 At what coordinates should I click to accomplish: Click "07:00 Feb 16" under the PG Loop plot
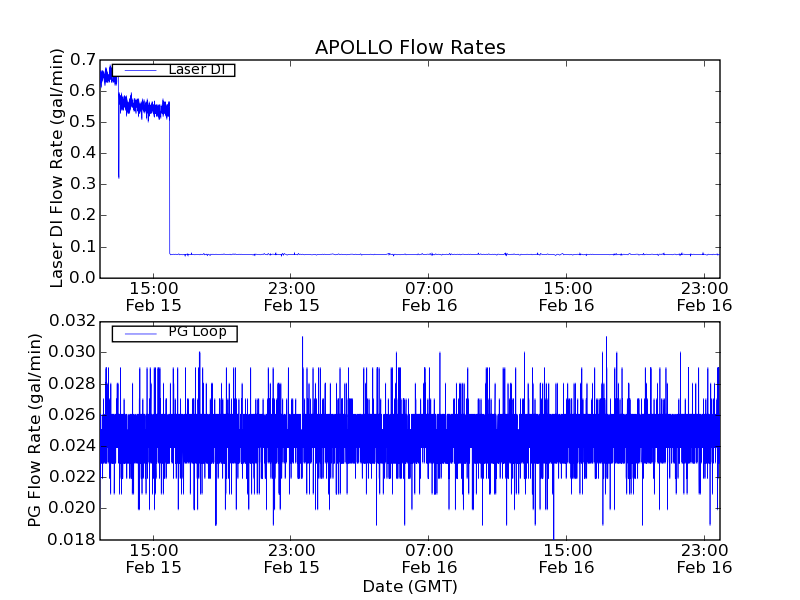click(x=429, y=559)
